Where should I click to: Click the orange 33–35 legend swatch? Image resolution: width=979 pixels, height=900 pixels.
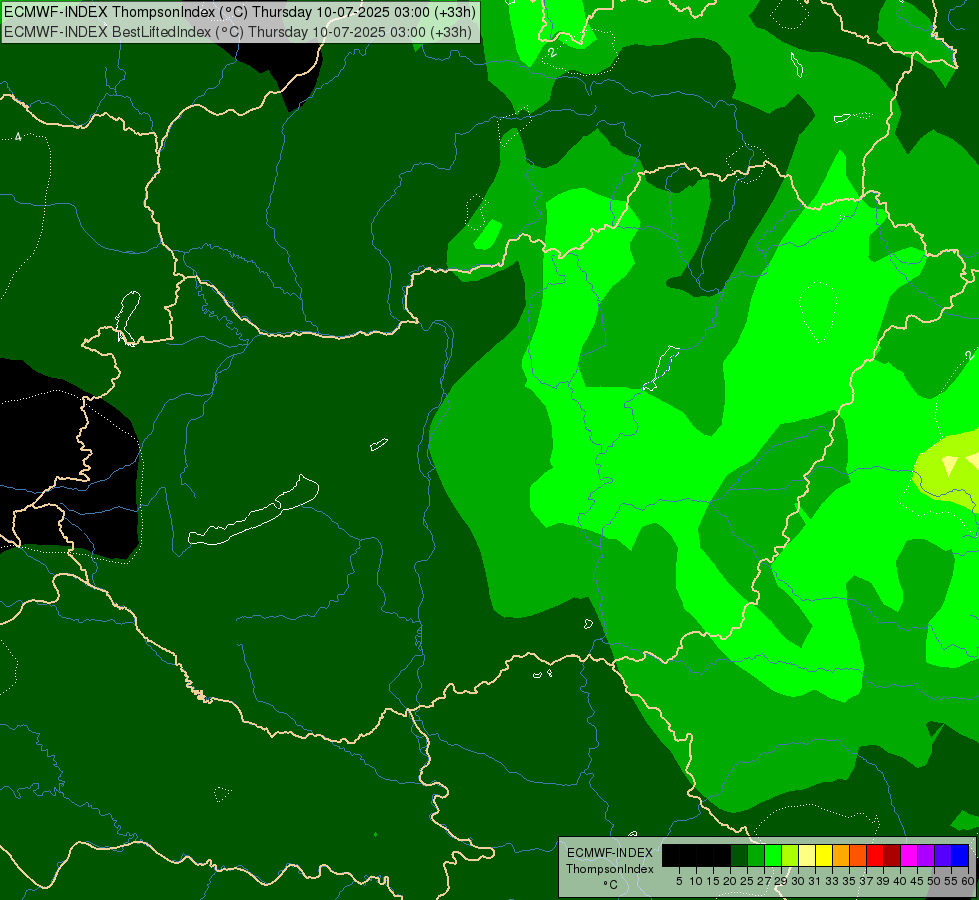click(841, 855)
